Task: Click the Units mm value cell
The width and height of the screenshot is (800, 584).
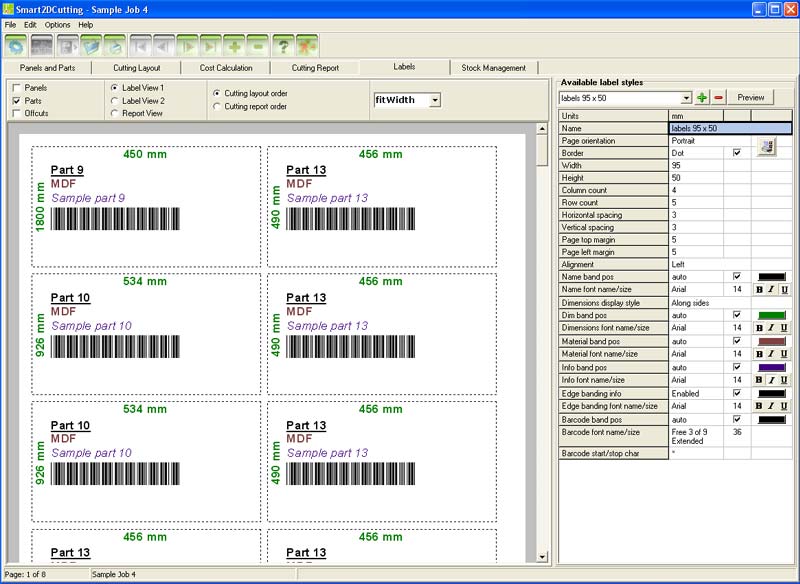Action: (x=696, y=116)
